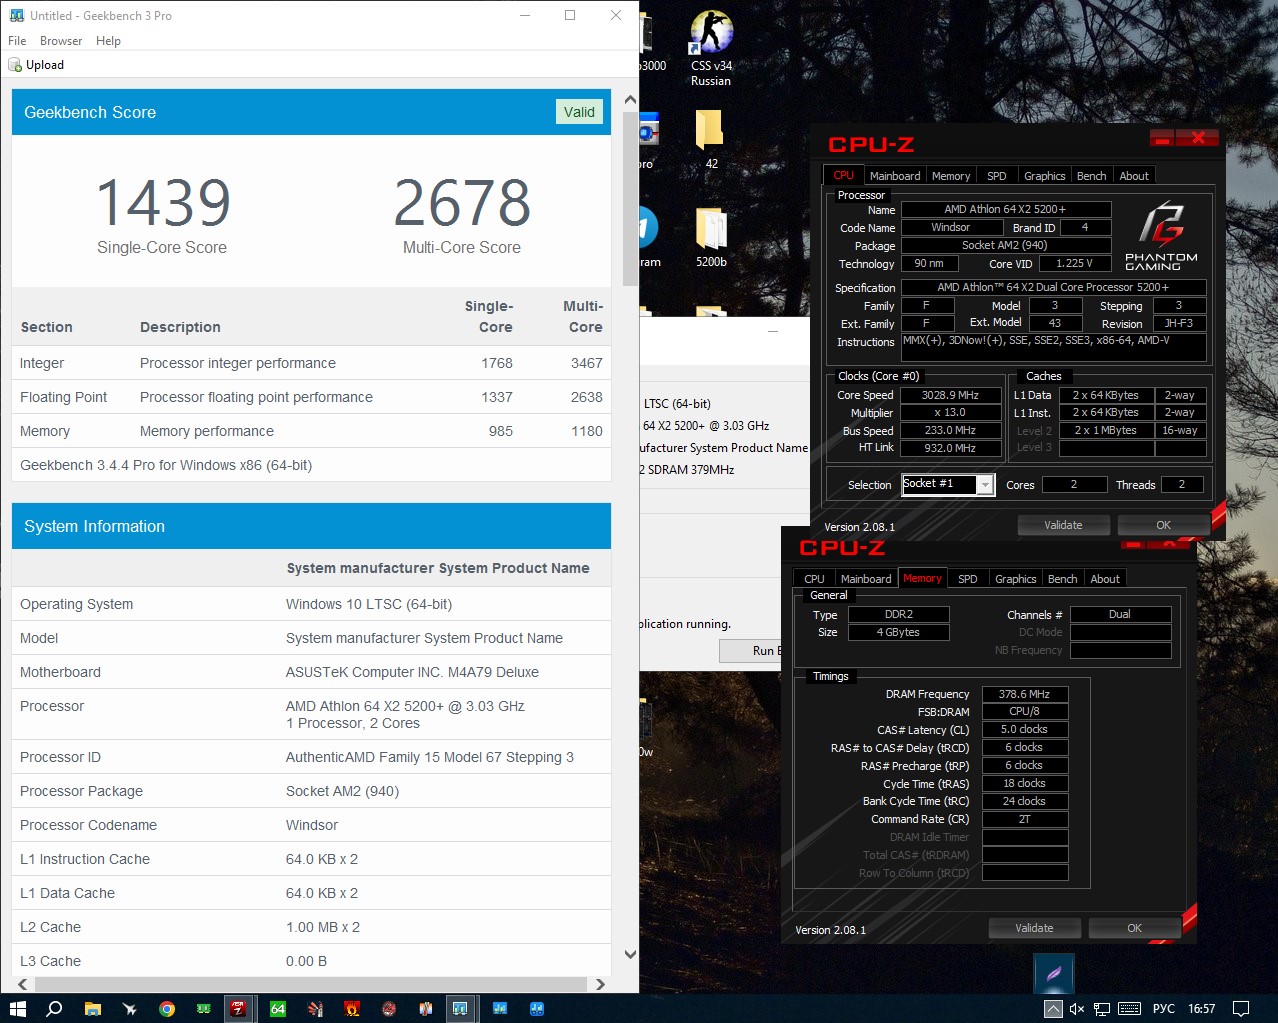Open the SPD tab in top CPU-Z
The width and height of the screenshot is (1278, 1023).
(997, 176)
